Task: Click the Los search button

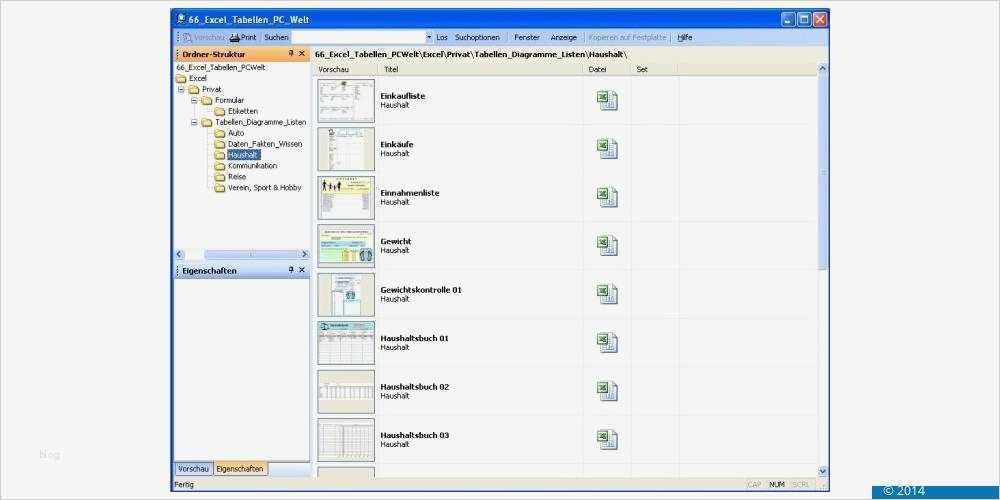Action: 441,38
